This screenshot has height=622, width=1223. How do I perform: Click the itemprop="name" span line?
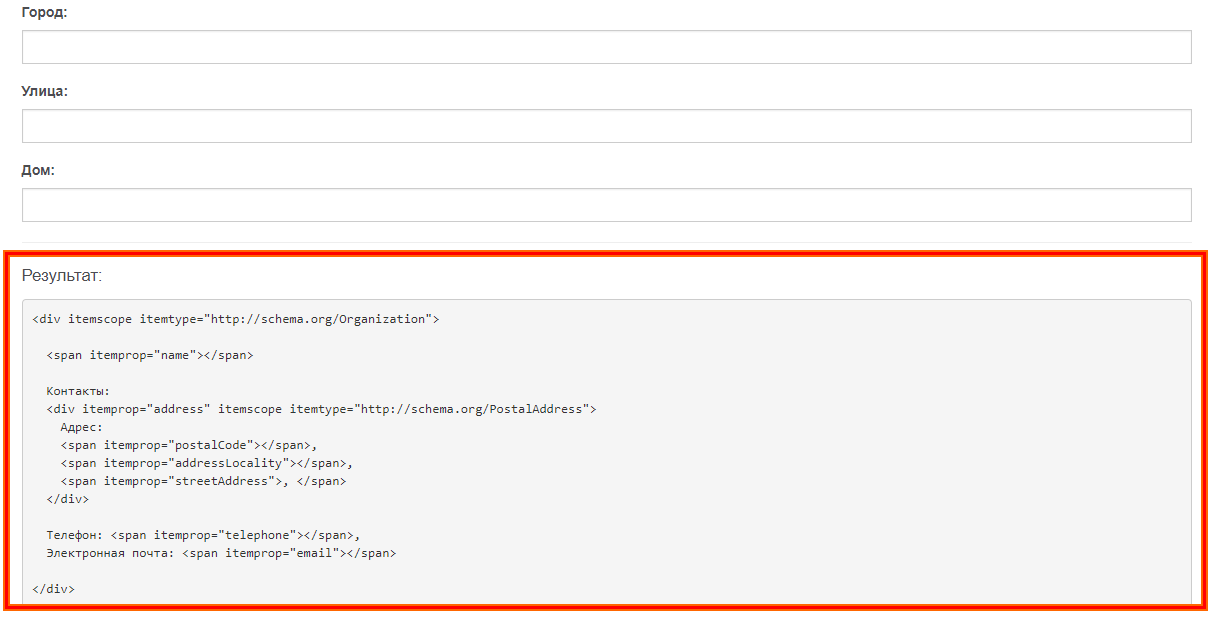150,355
